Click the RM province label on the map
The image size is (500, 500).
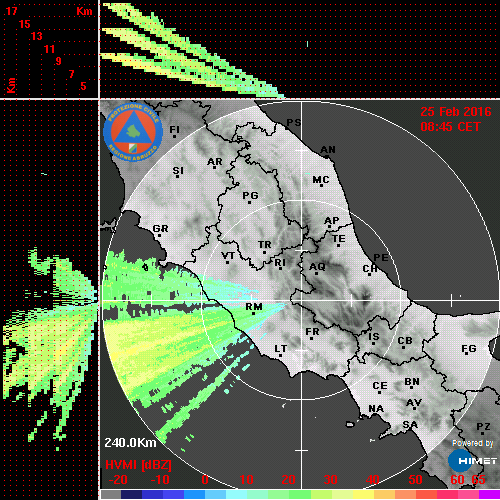pyautogui.click(x=254, y=307)
